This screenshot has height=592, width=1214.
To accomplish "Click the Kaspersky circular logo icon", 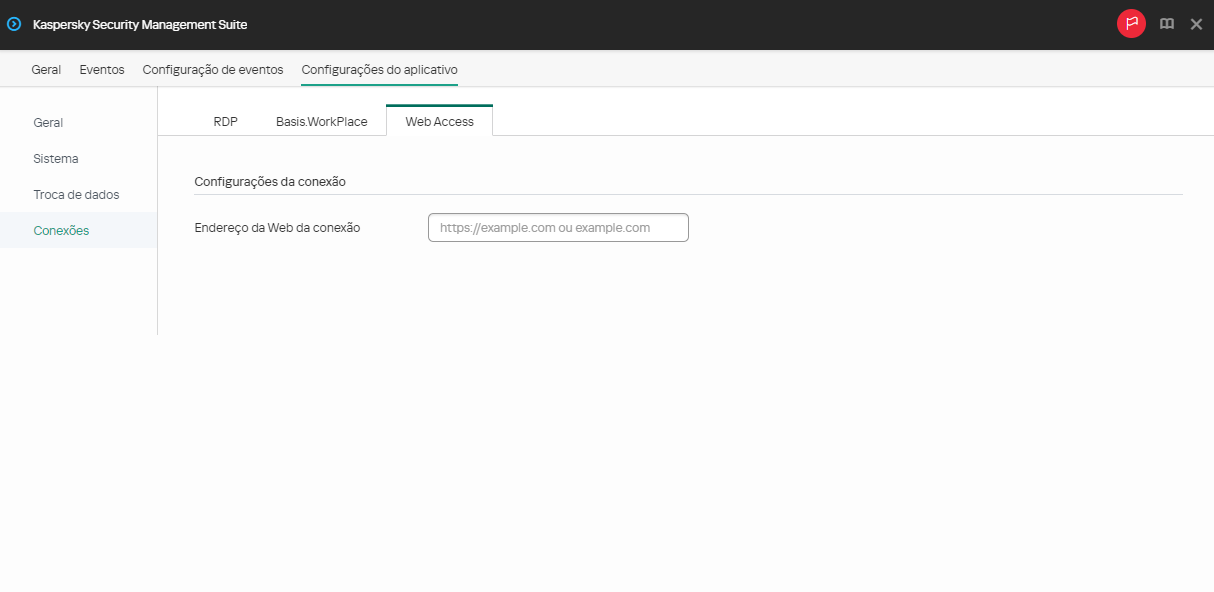I will click(13, 23).
